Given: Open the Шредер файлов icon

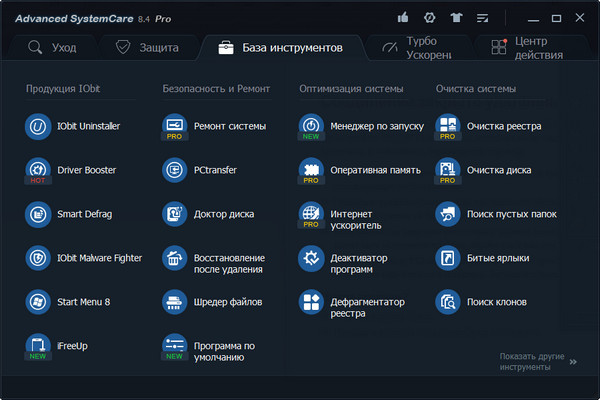Looking at the screenshot, I should [x=175, y=302].
